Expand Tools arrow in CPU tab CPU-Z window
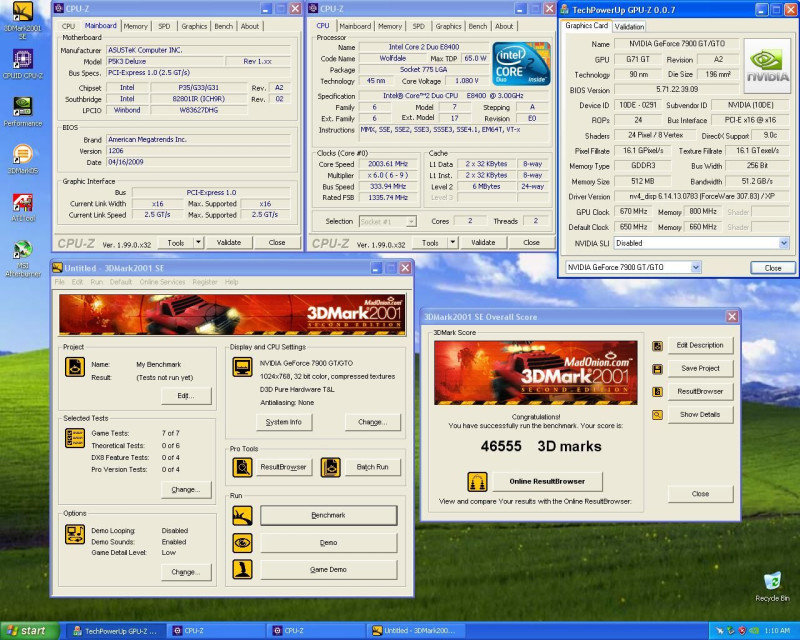800x640 pixels. (453, 242)
